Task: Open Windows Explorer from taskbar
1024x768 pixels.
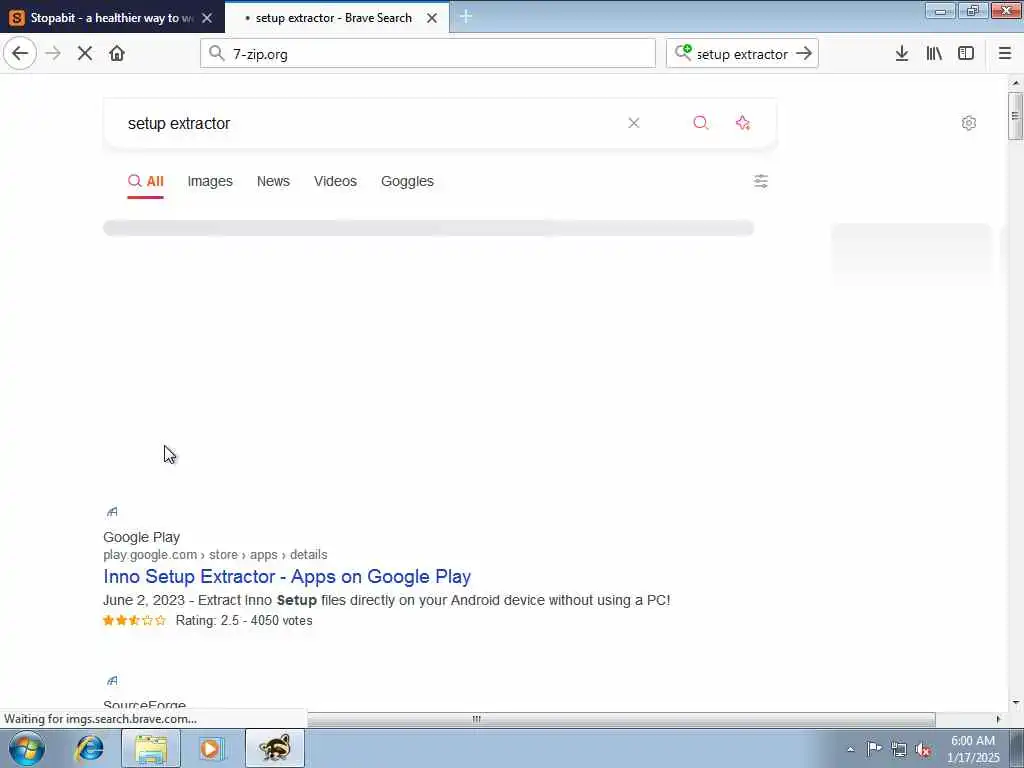Action: coord(151,748)
